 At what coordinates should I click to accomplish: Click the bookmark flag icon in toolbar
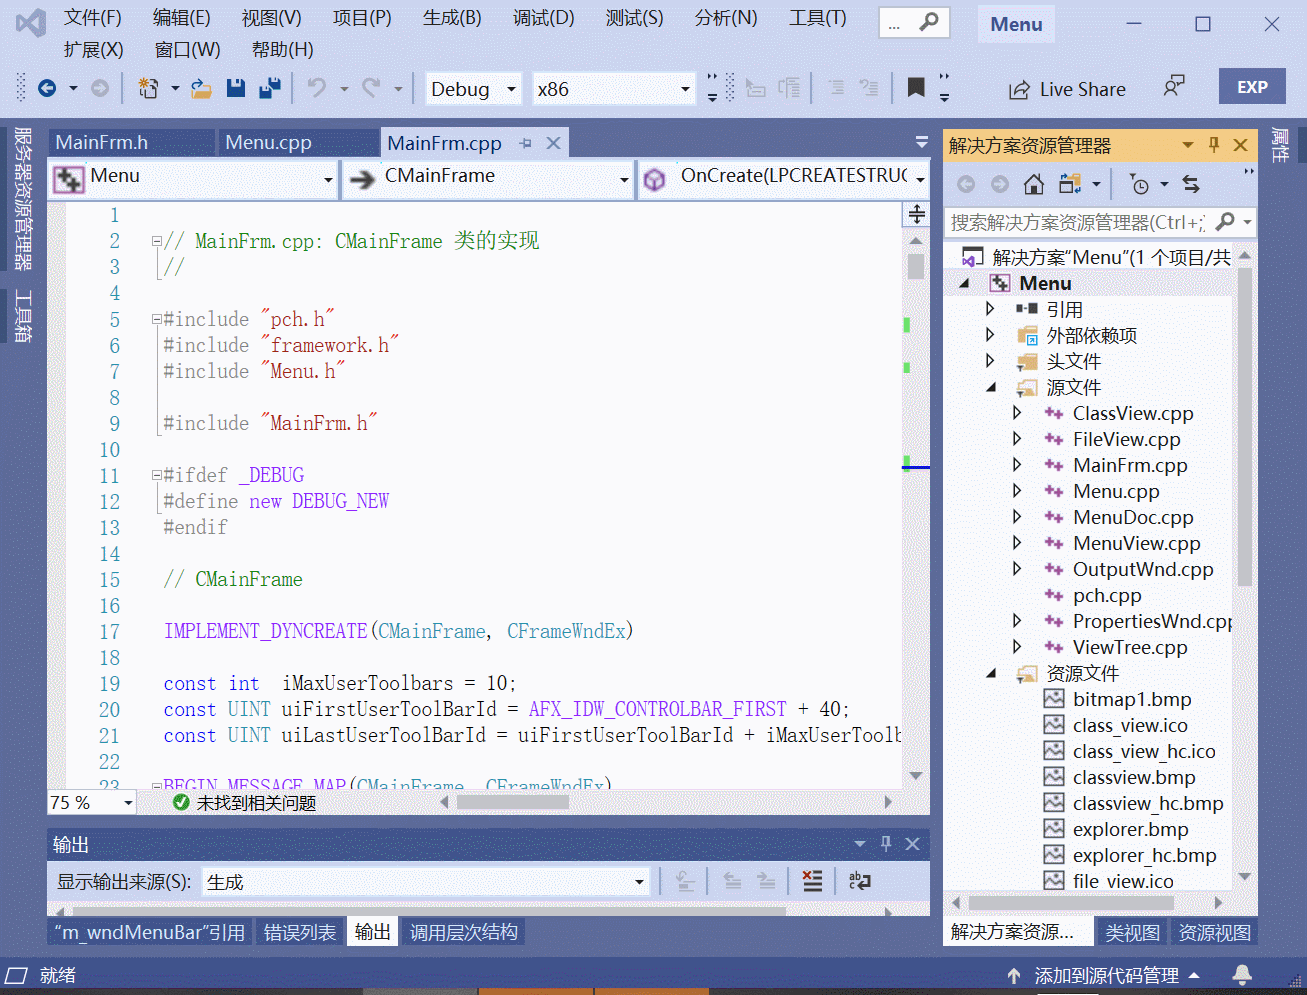[x=916, y=88]
